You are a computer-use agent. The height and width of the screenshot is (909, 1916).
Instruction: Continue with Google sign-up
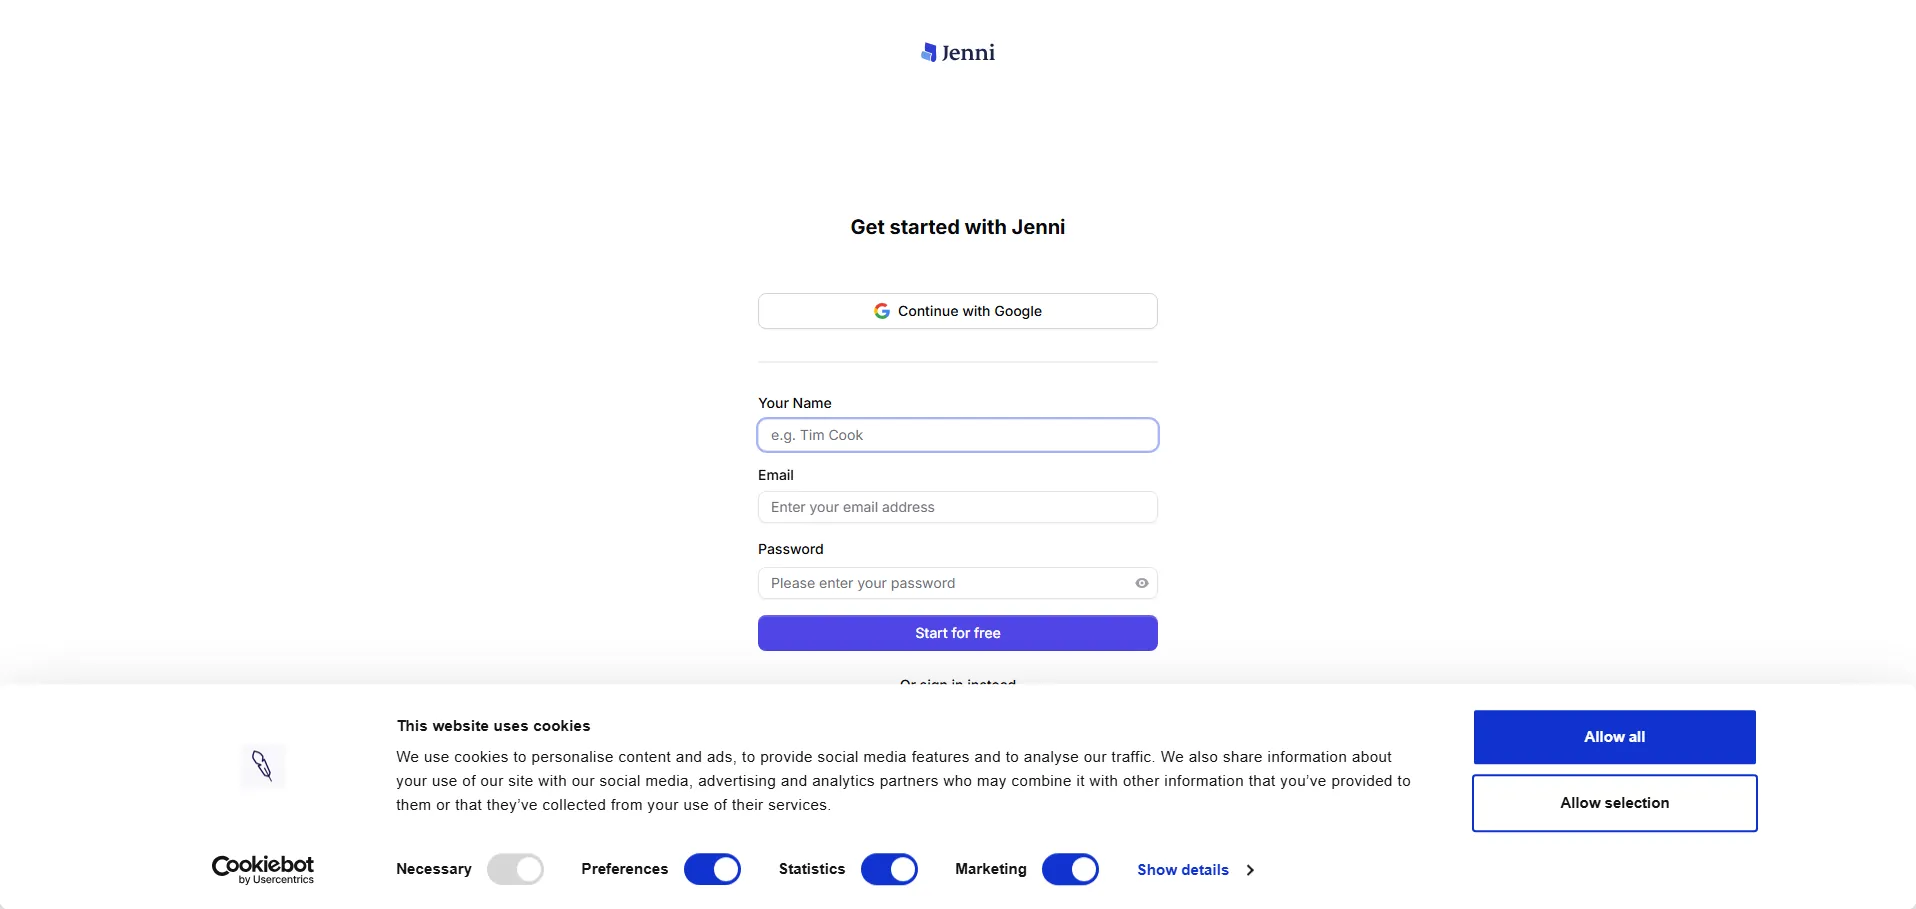[x=957, y=311]
